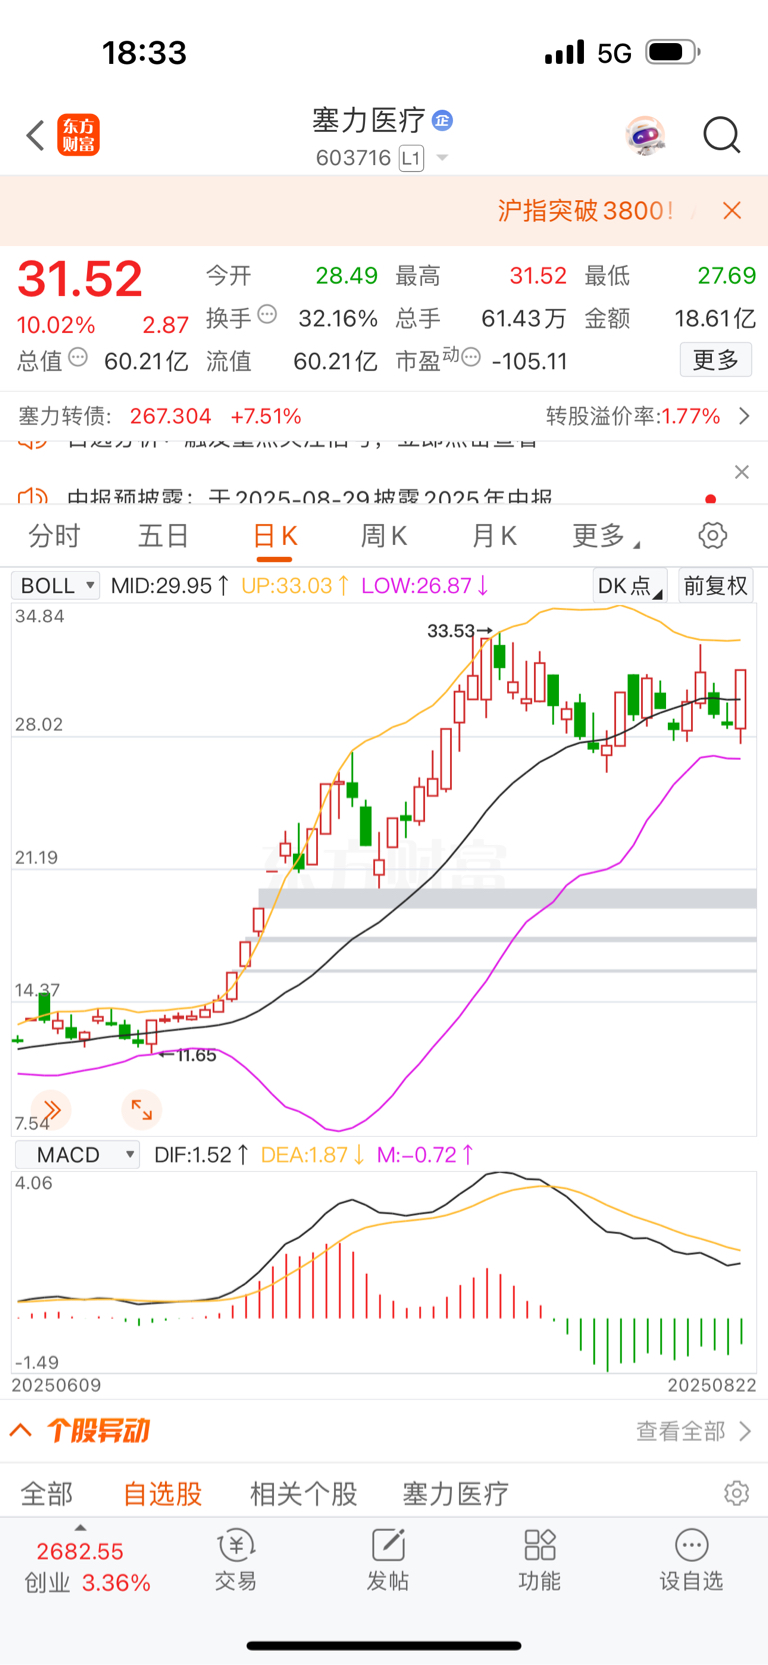
Task: Tap the DEA:1.87 MACD value
Action: point(313,1155)
